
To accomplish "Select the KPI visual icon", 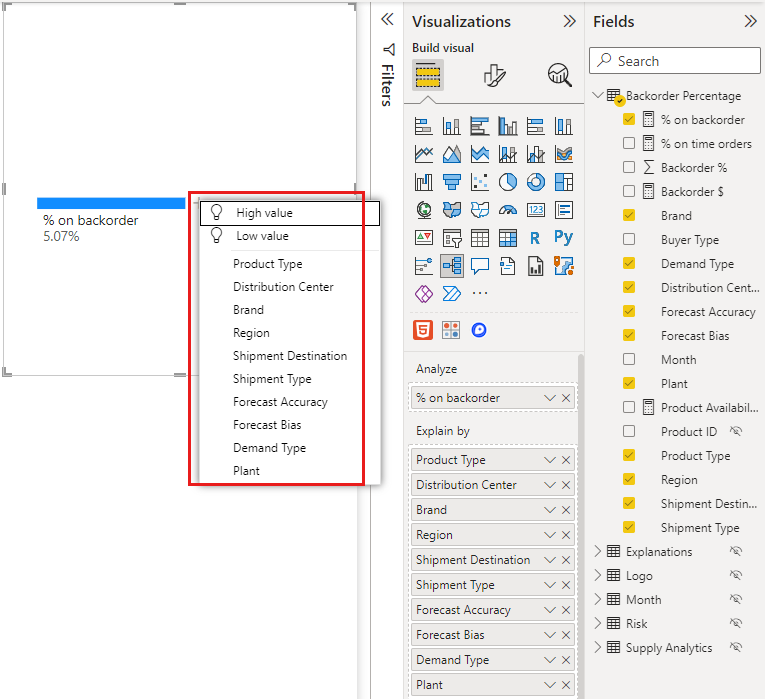I will click(423, 238).
